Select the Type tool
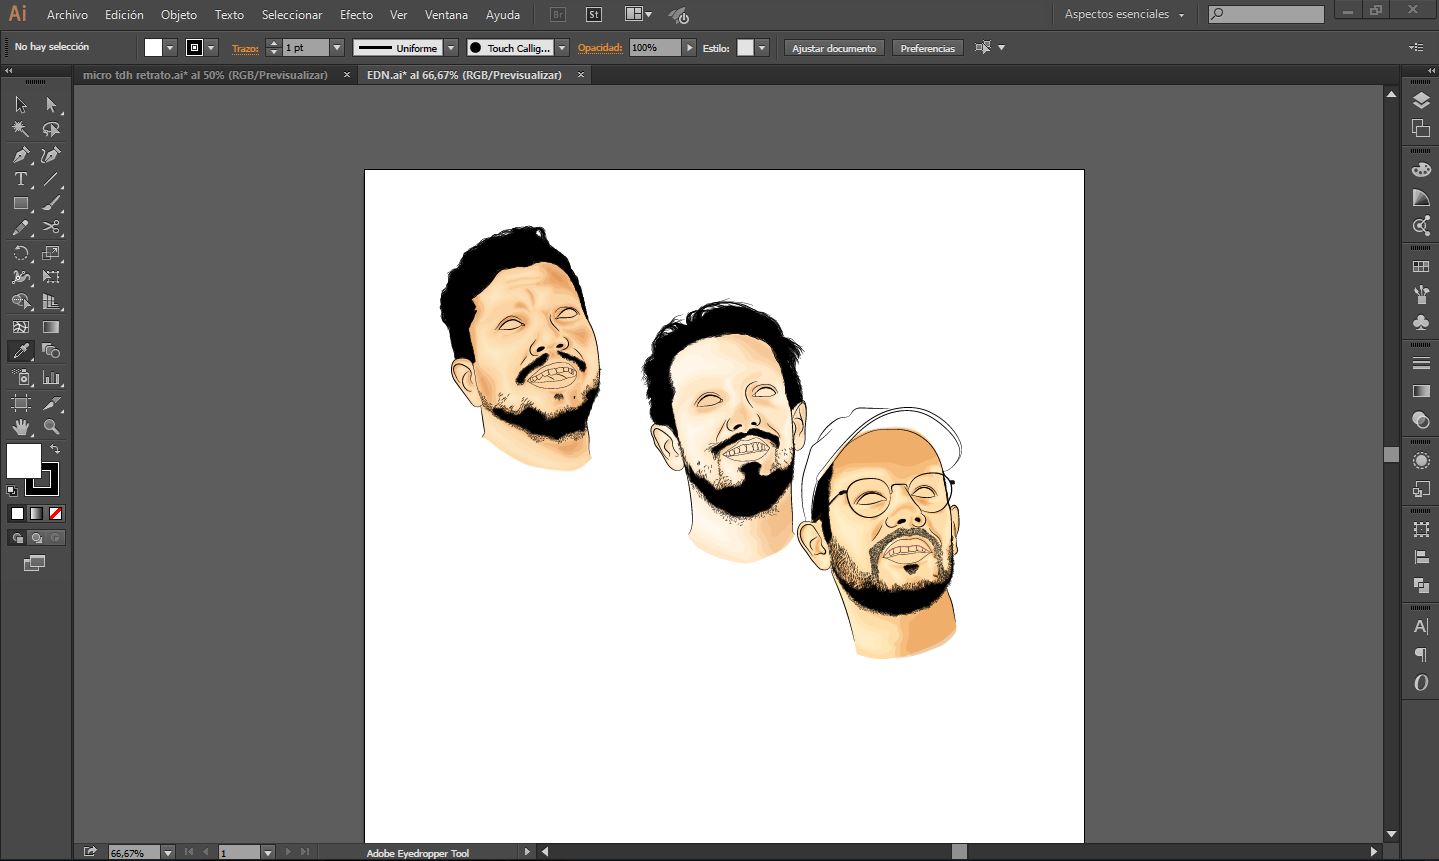1439x861 pixels. 21,179
